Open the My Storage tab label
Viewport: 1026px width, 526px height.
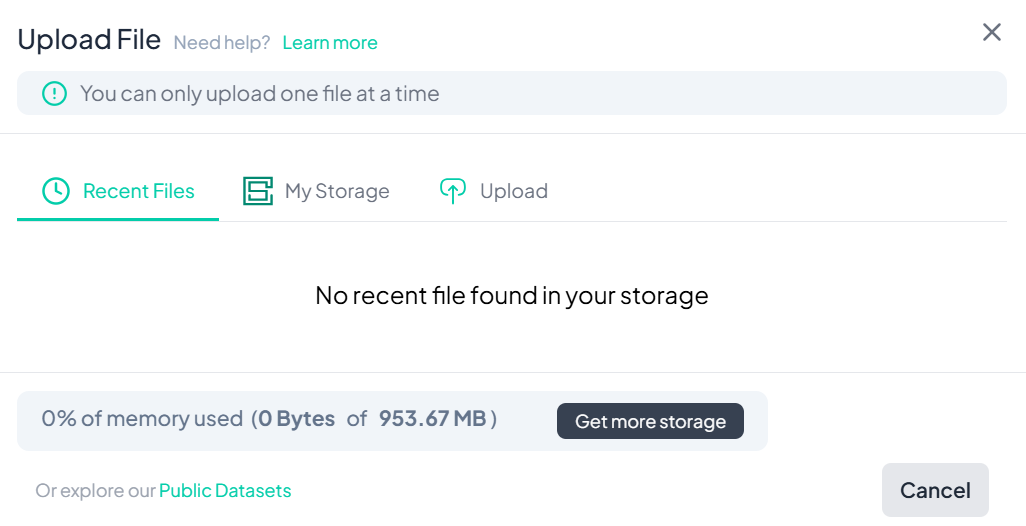click(337, 191)
